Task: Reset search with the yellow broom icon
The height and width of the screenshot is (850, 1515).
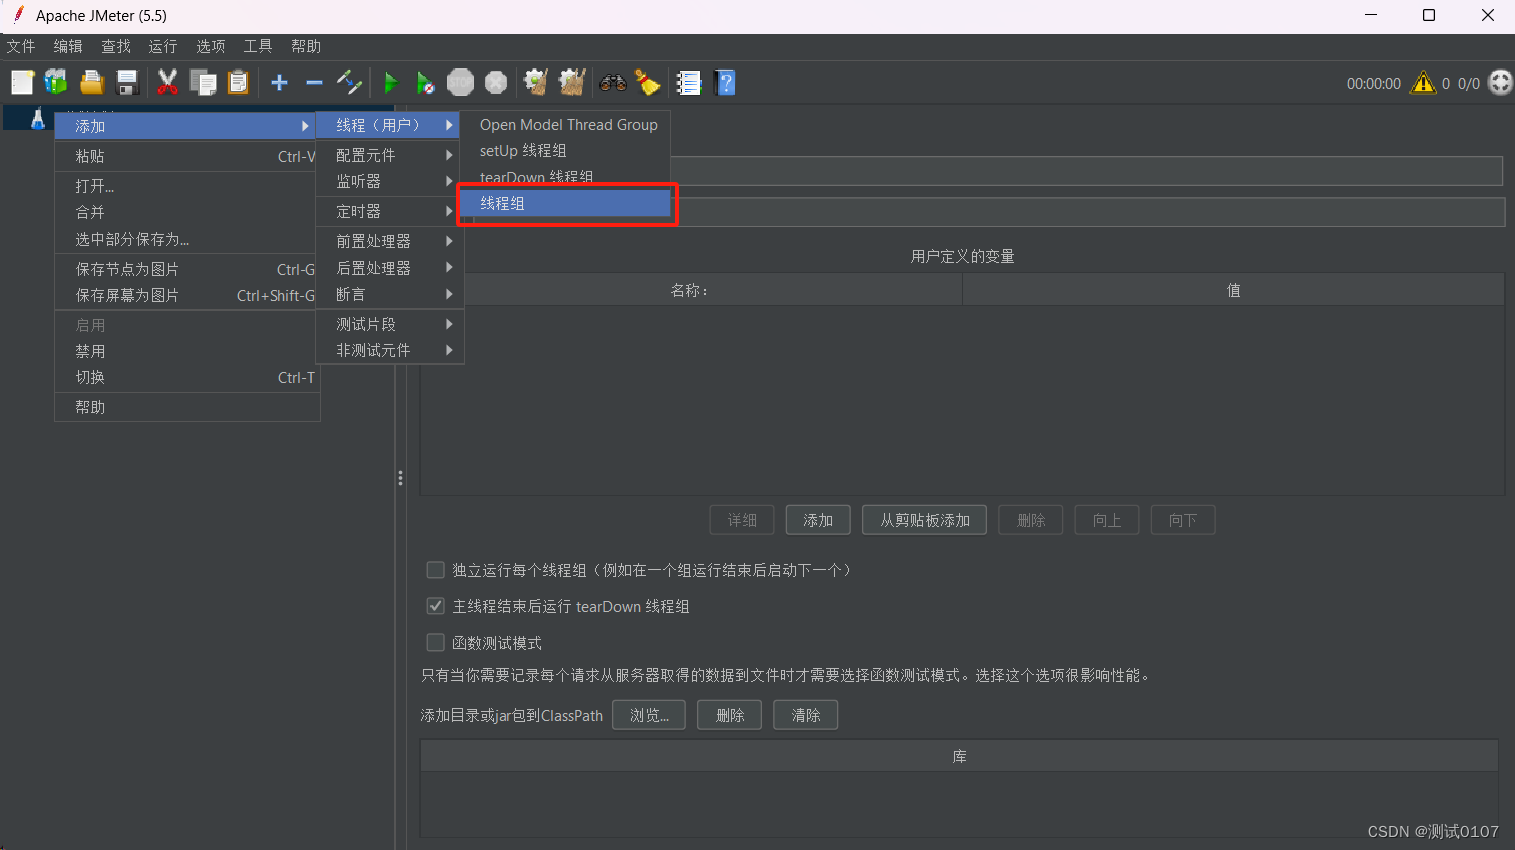Action: [648, 83]
